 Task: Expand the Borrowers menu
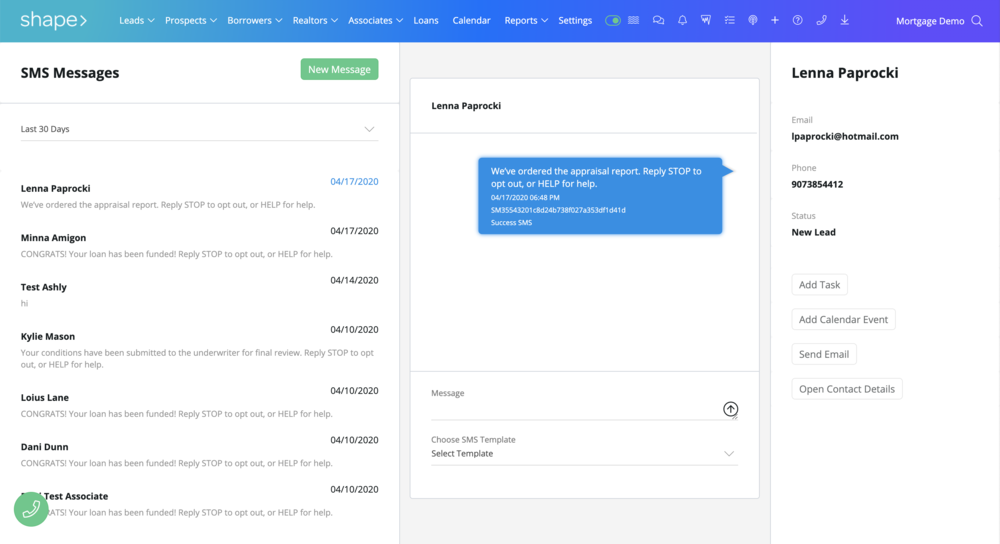pos(254,20)
